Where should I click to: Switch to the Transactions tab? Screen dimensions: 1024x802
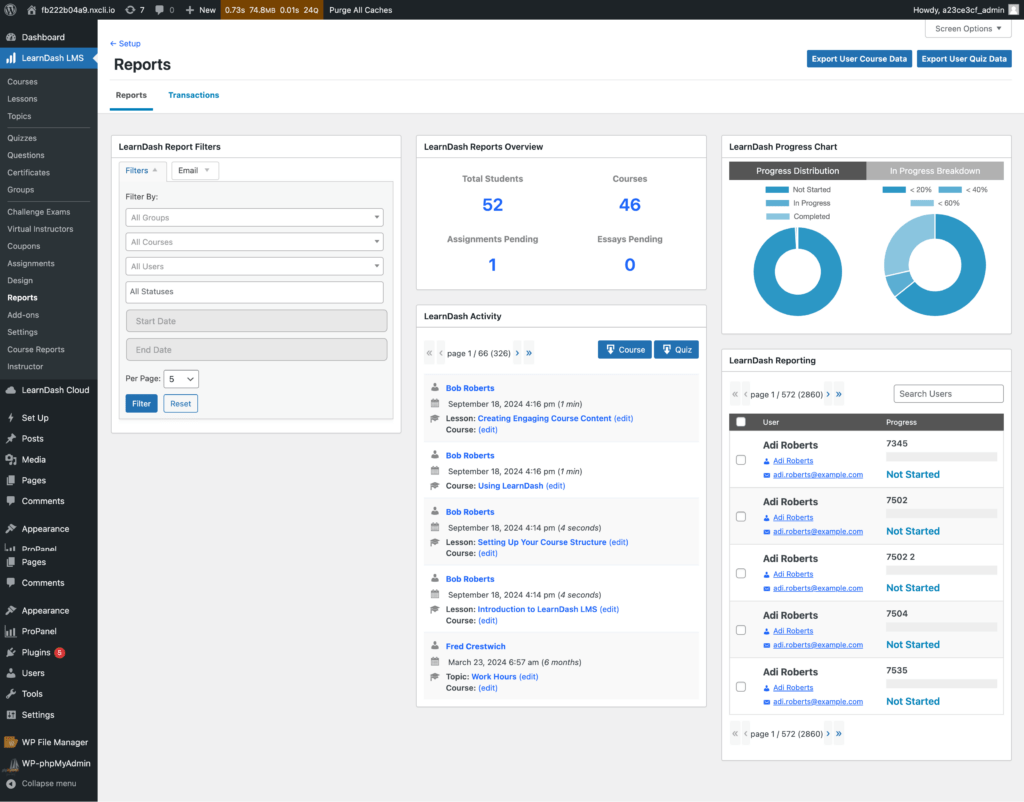pos(193,95)
